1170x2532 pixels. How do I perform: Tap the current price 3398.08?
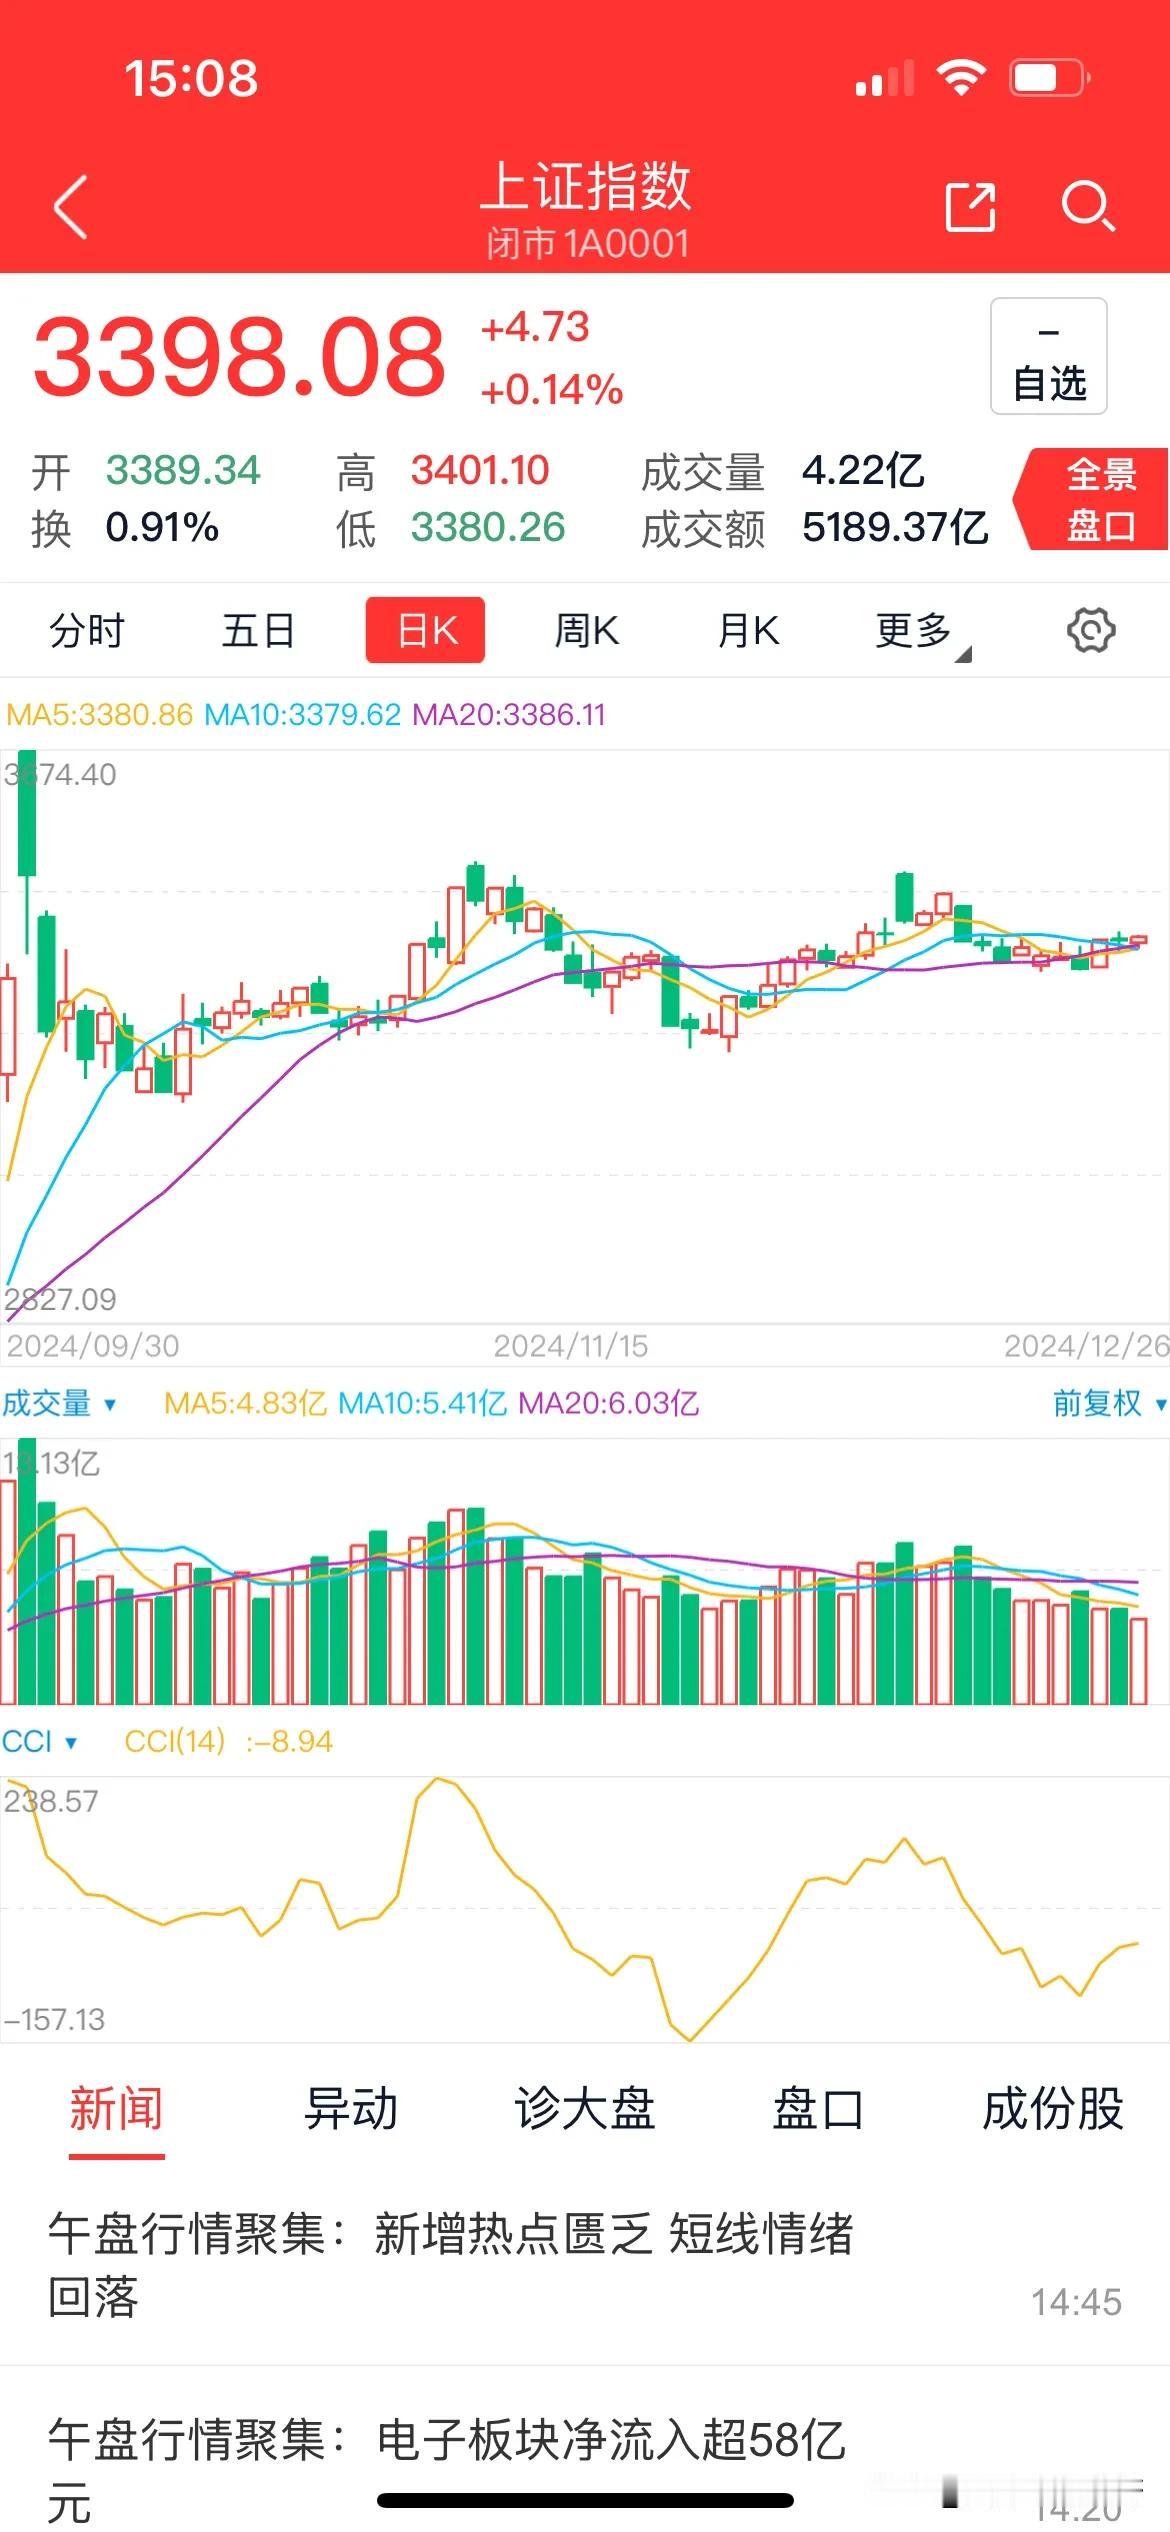(239, 357)
